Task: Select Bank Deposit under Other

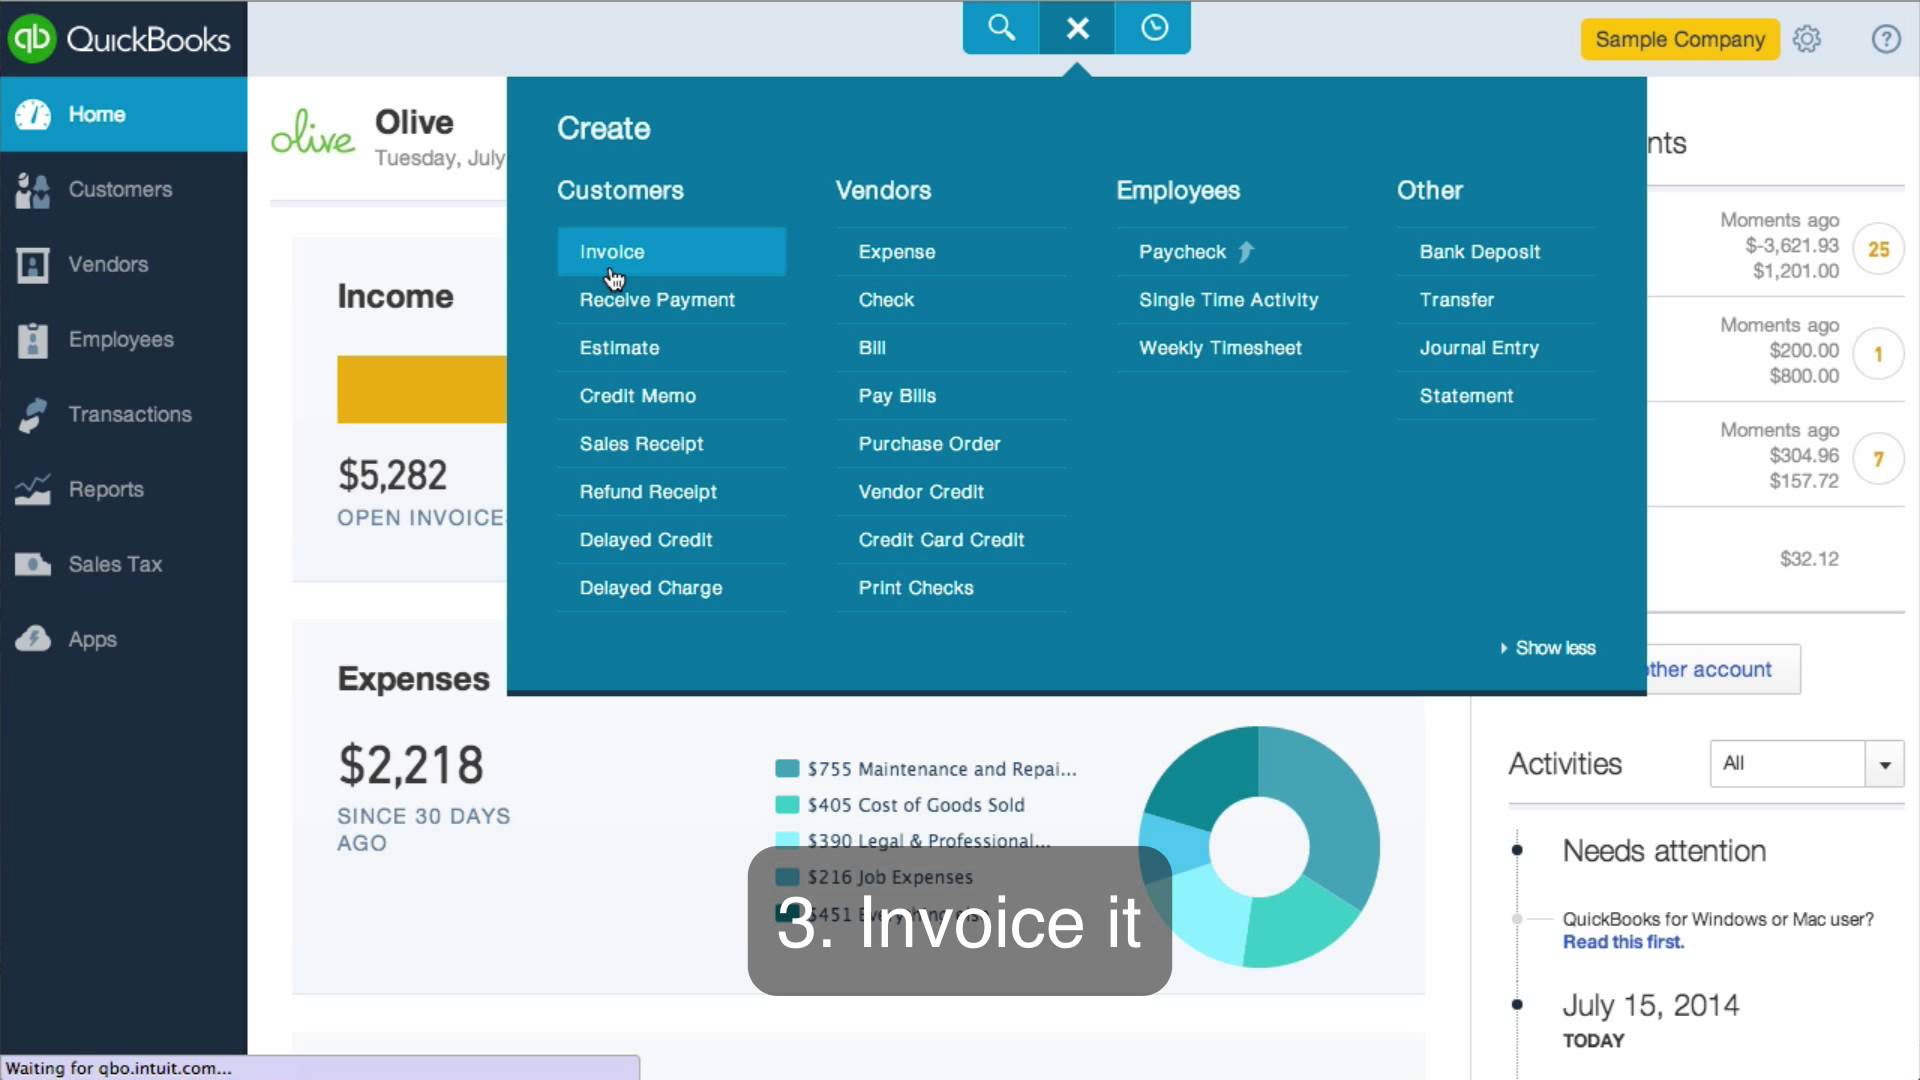Action: click(x=1495, y=252)
